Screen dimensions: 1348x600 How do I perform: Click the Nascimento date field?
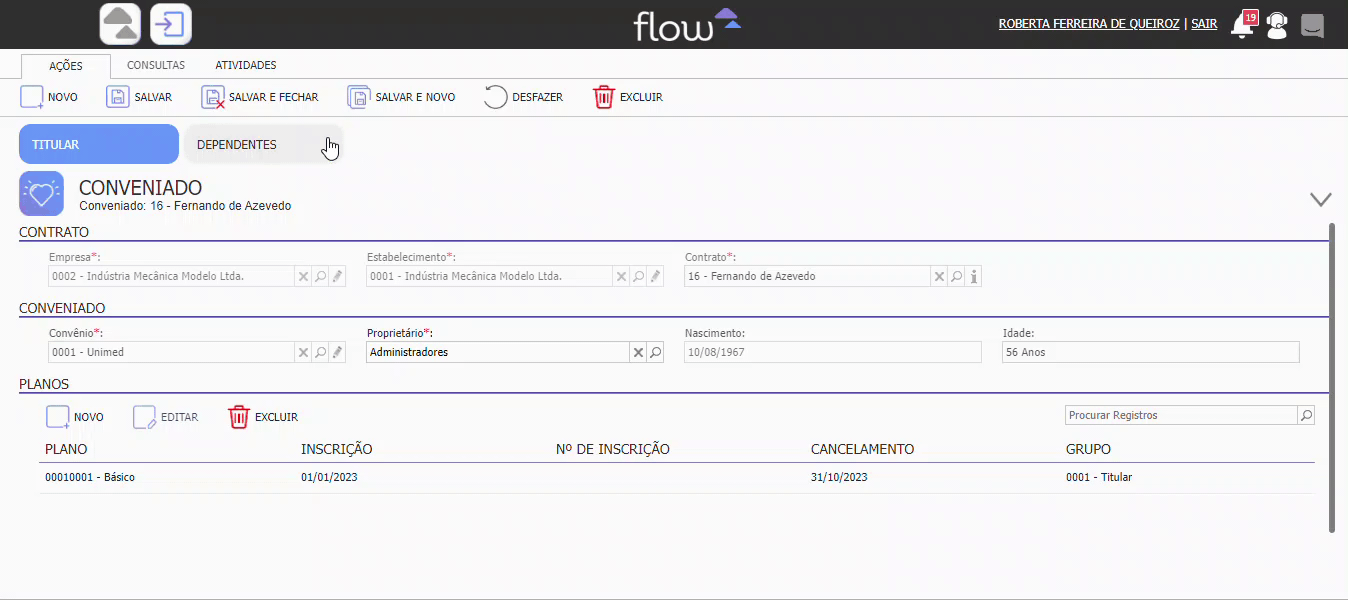coord(833,352)
